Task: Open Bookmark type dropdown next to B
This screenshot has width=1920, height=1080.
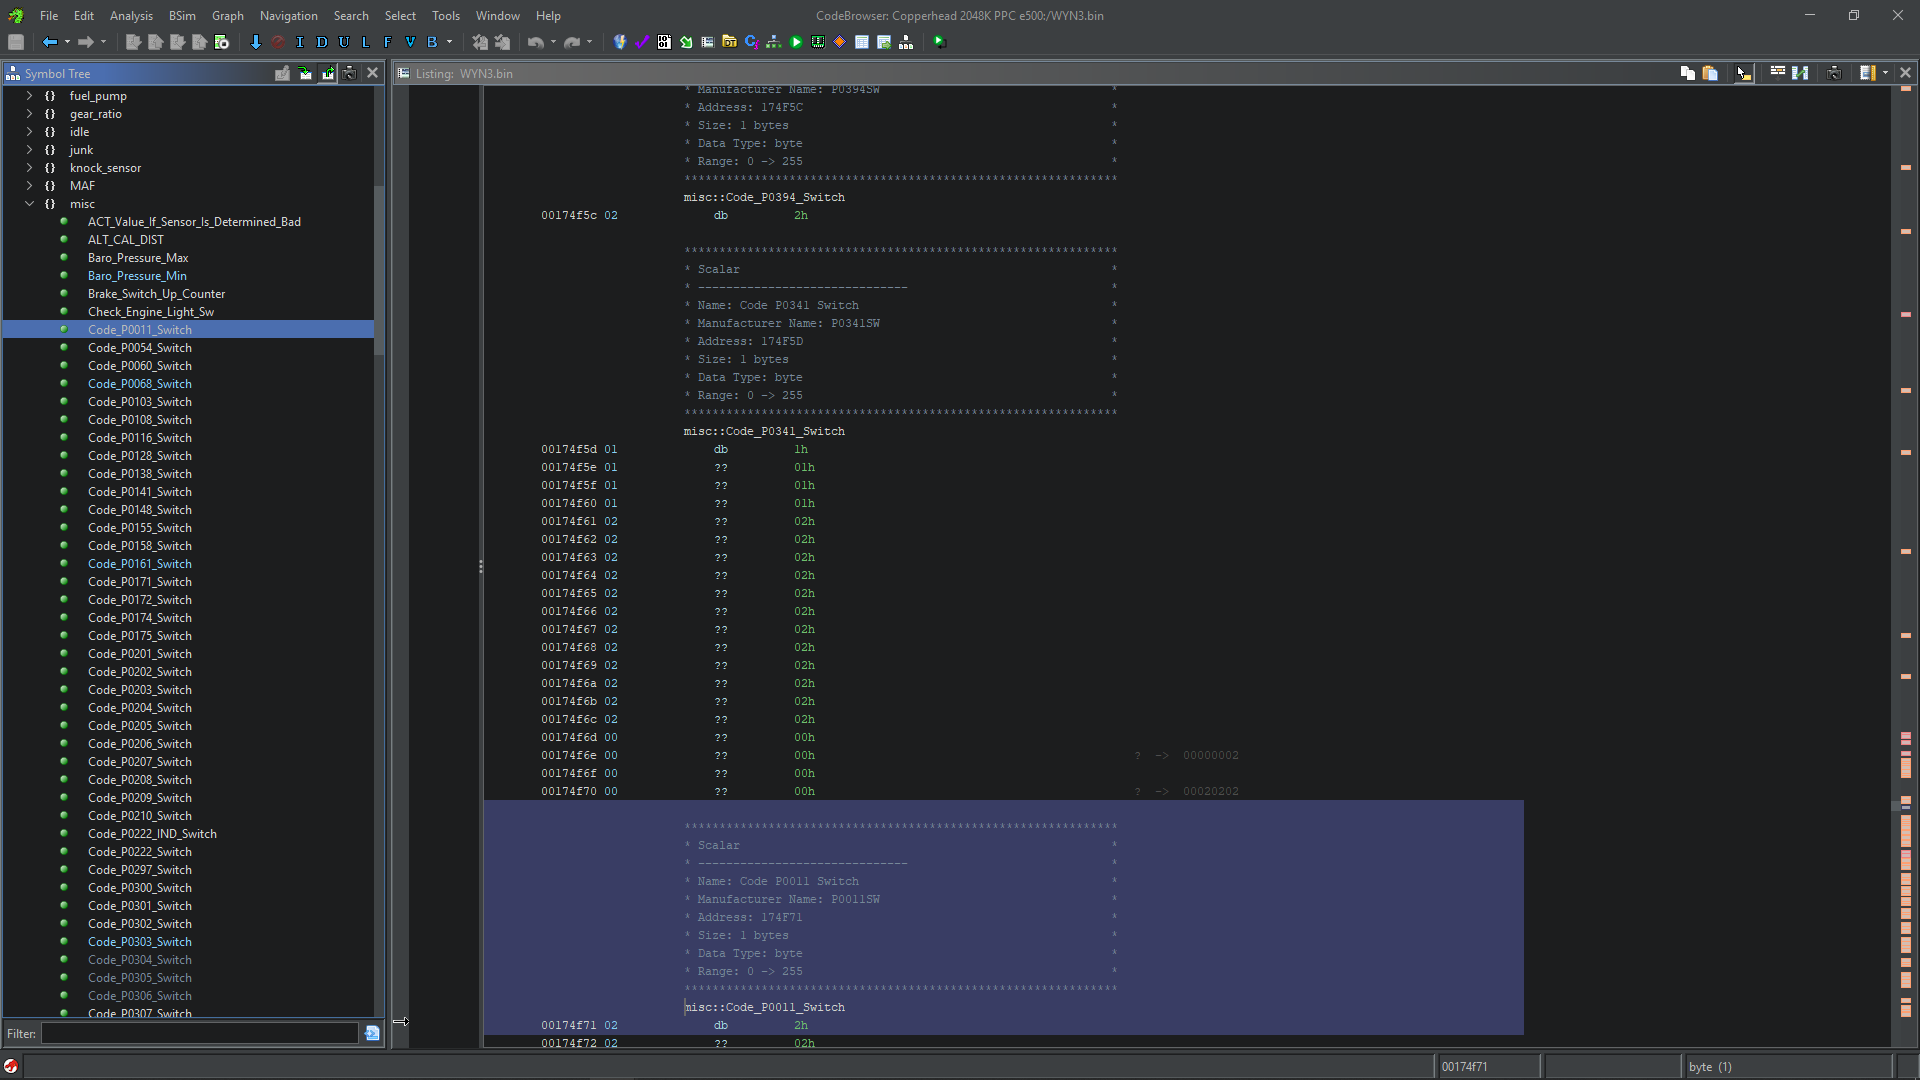Action: tap(449, 42)
